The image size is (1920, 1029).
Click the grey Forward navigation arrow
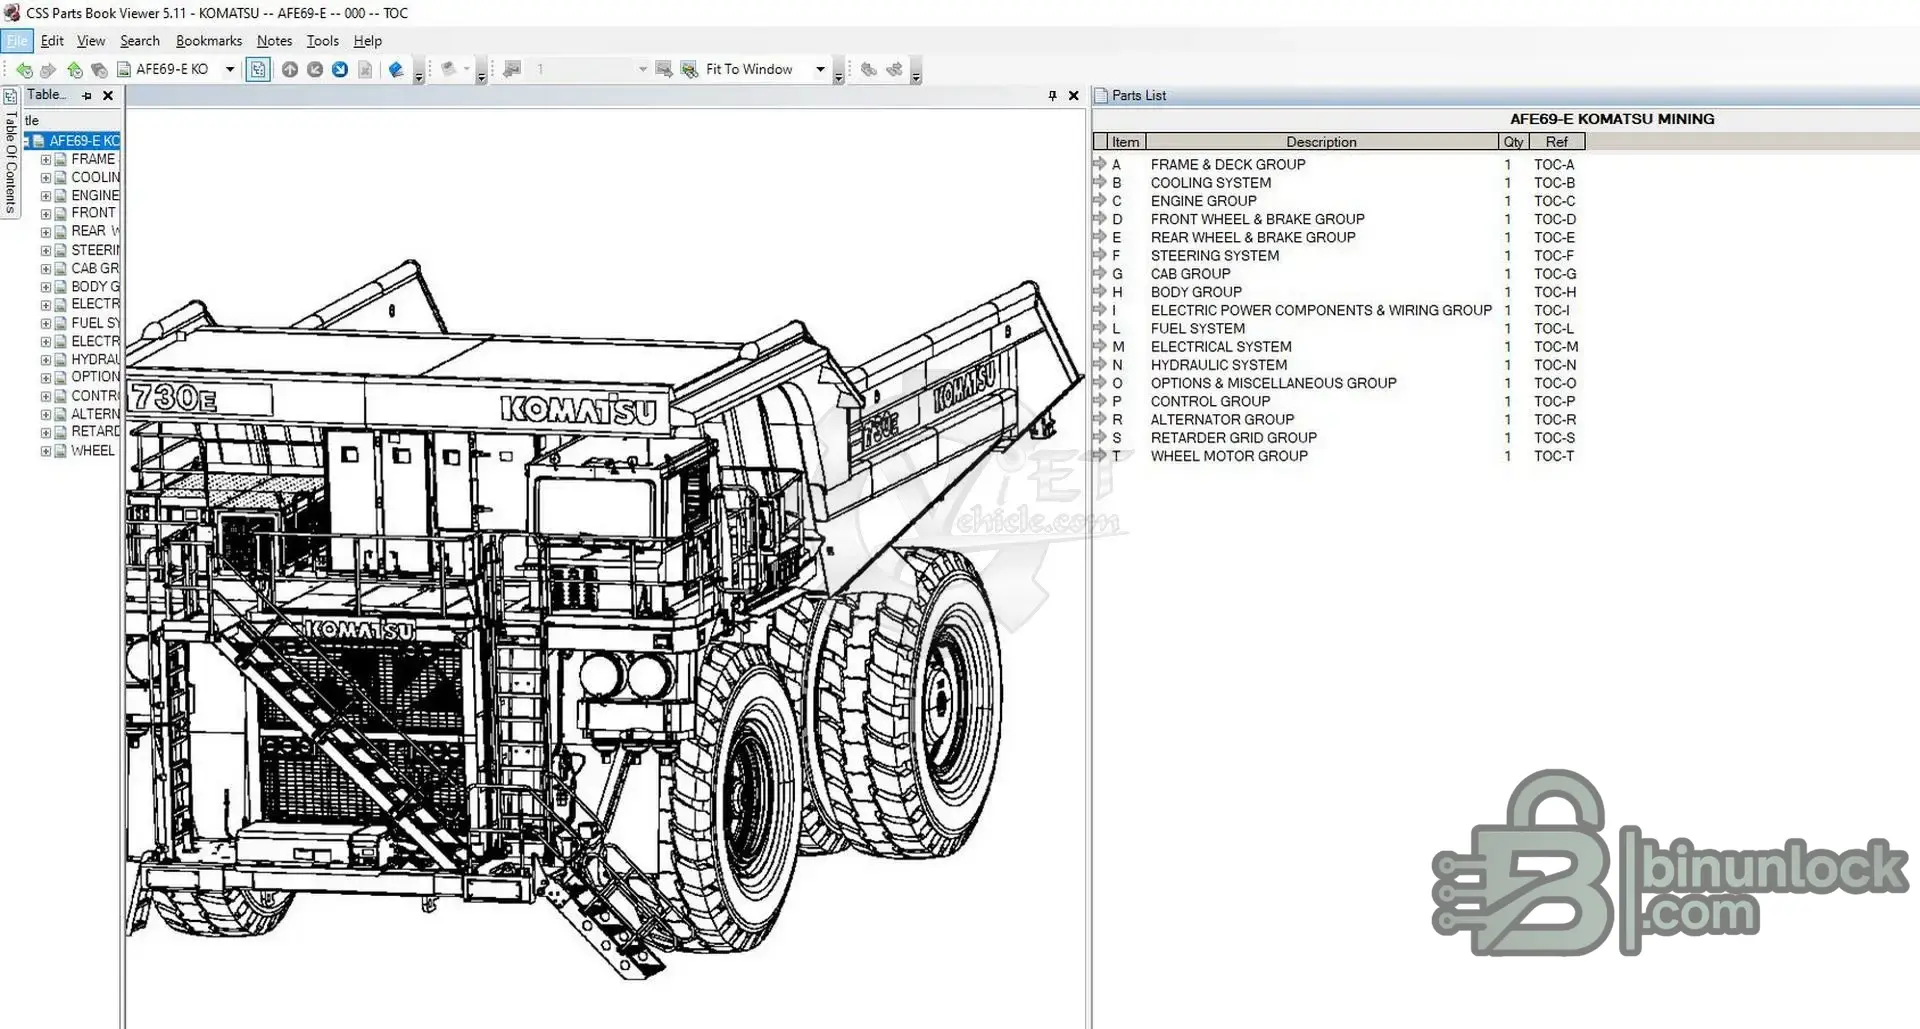pos(48,70)
